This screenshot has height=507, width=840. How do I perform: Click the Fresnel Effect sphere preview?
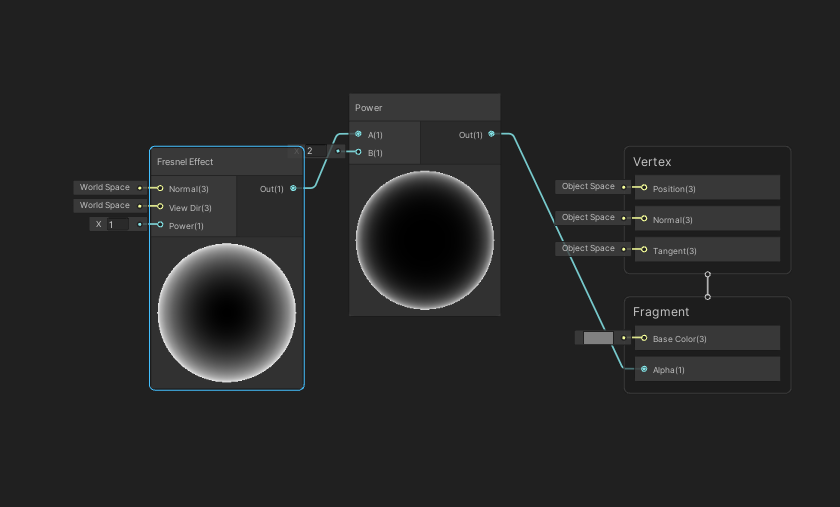tap(227, 313)
